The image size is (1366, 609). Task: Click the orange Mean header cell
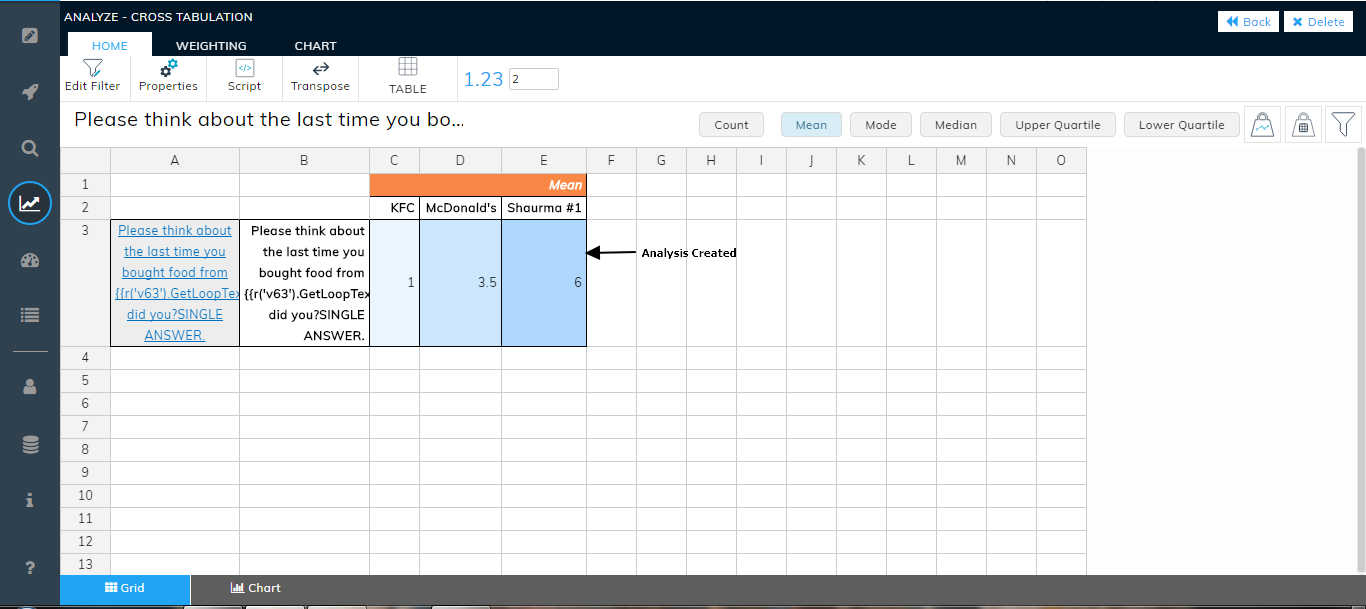[x=478, y=185]
